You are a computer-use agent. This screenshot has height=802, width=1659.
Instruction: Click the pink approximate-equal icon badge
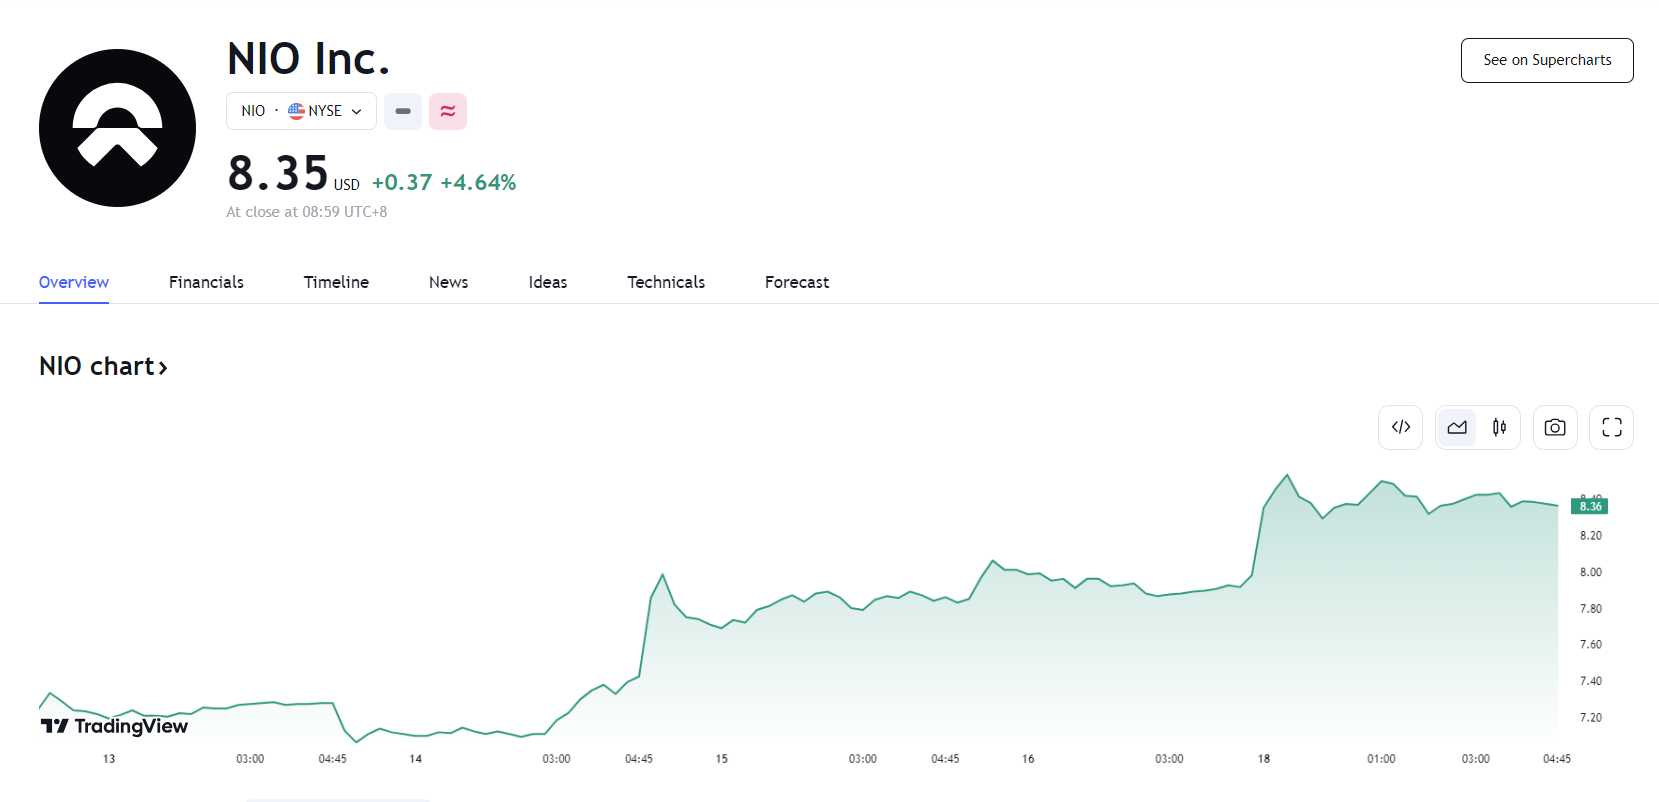[x=448, y=111]
